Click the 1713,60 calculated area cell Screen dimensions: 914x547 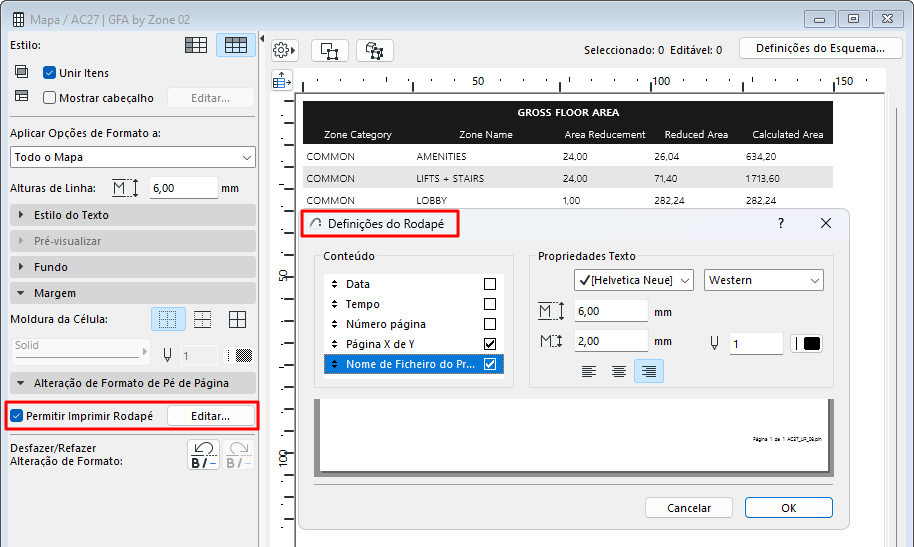(762, 178)
